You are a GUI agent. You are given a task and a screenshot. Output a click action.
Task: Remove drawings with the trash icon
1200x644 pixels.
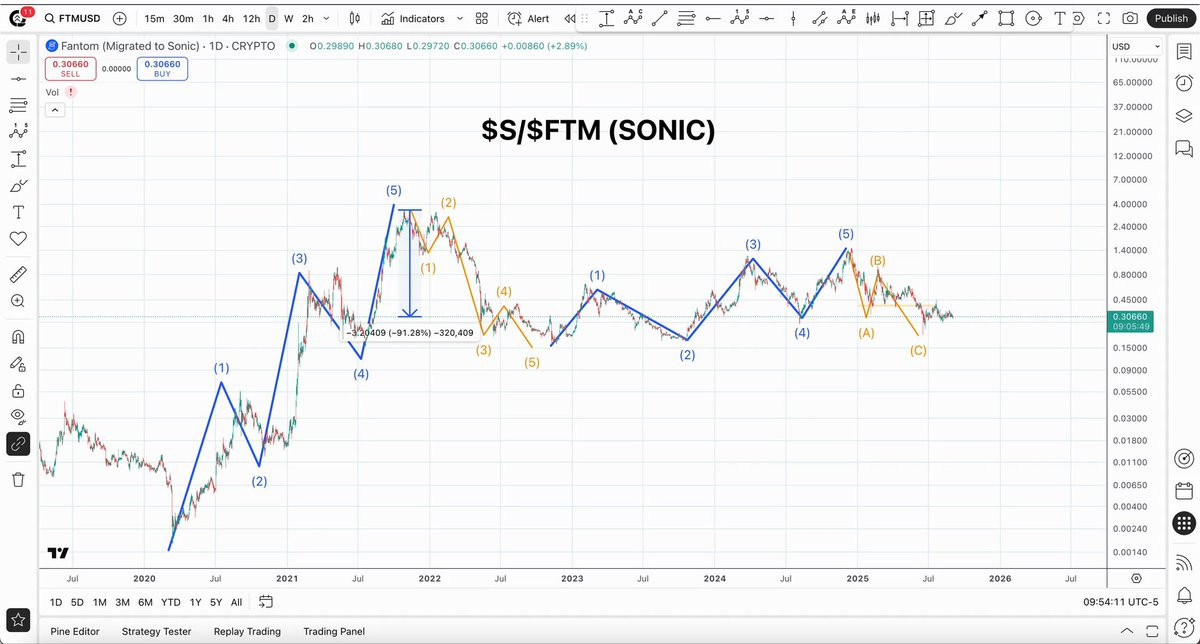coord(18,479)
